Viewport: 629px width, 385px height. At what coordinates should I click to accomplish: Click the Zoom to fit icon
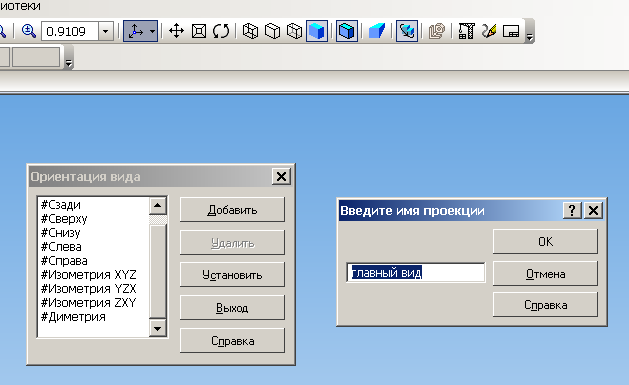click(199, 31)
